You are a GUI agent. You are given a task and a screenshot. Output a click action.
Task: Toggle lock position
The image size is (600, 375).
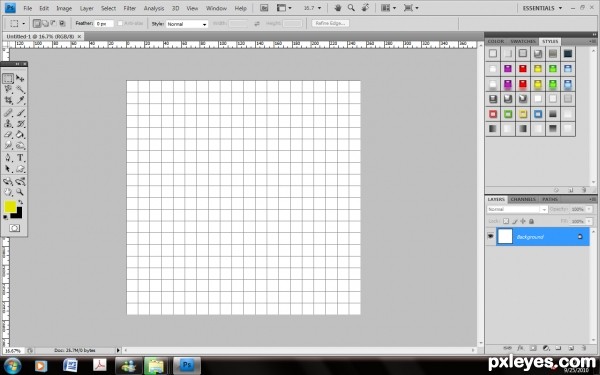tap(523, 221)
